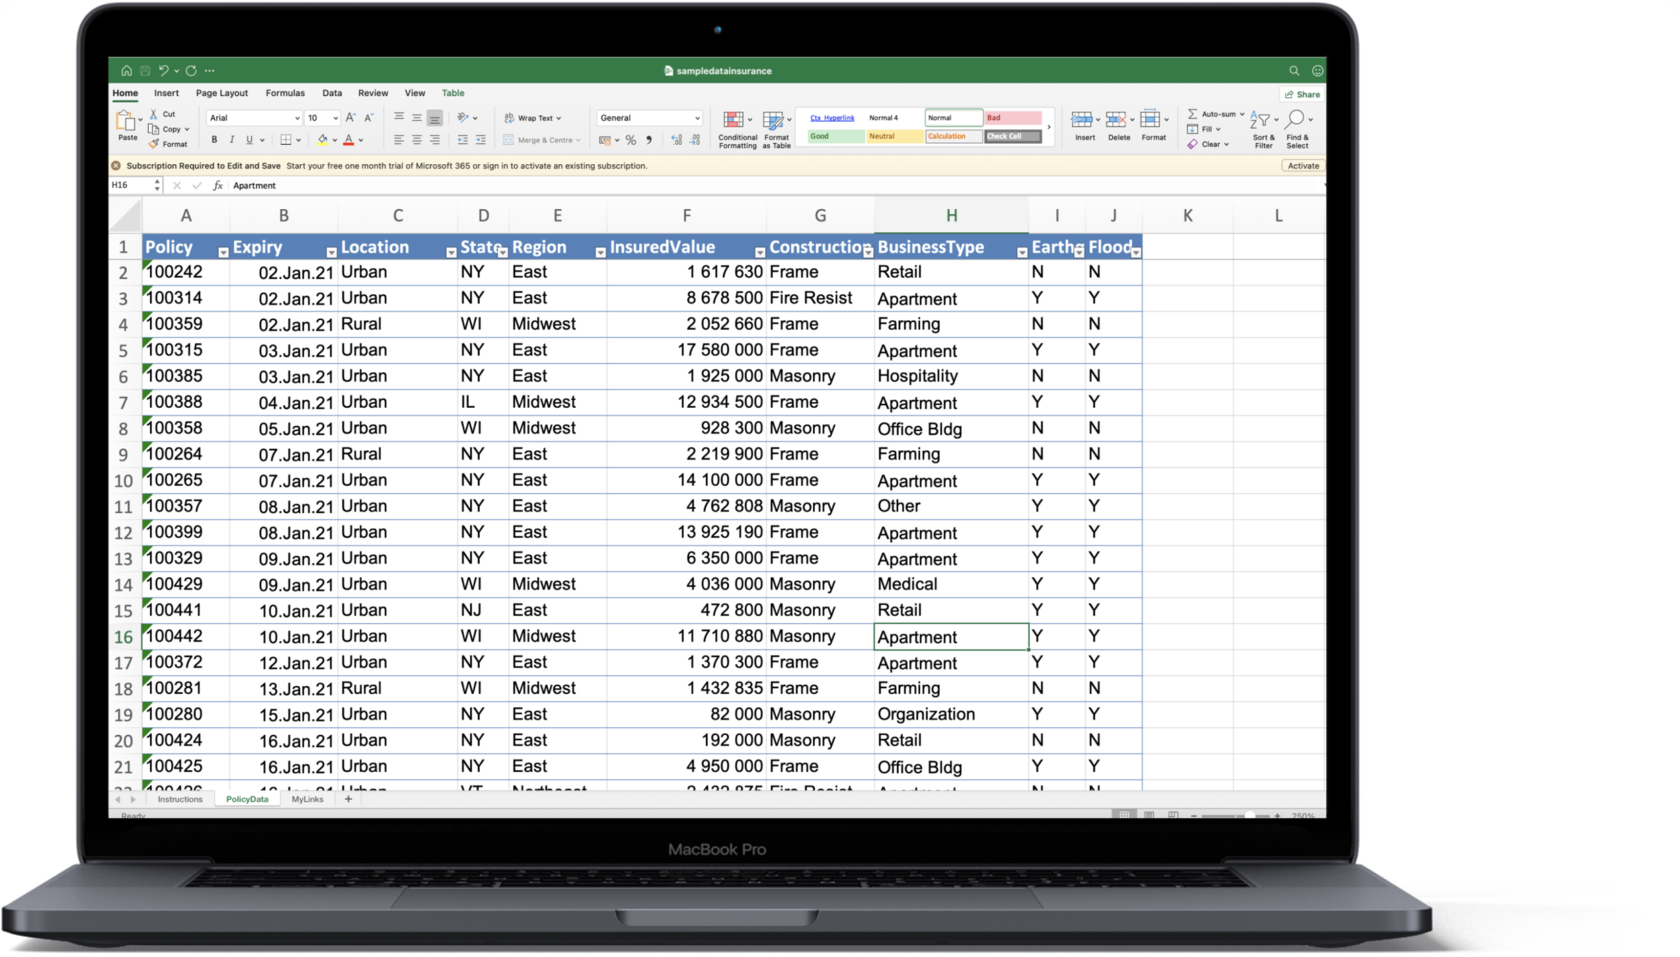Click the Undo arrow icon

point(164,71)
